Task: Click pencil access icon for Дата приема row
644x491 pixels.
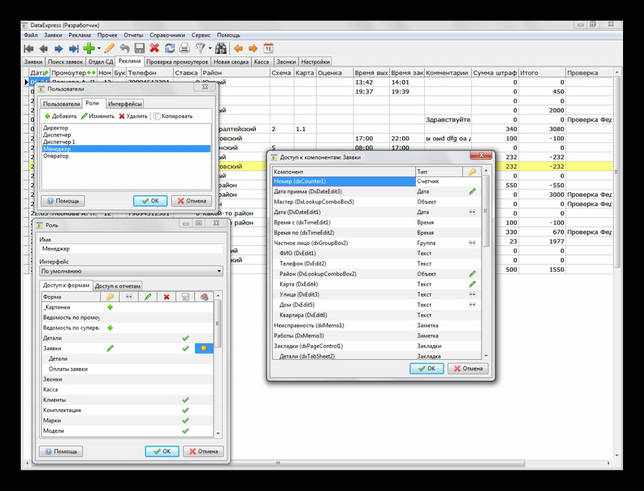Action: 472,191
